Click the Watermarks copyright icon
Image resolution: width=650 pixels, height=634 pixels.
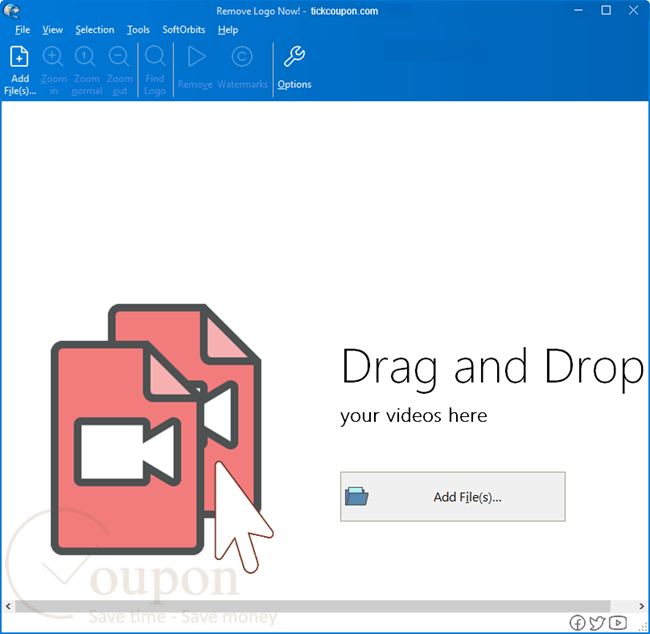pos(242,56)
